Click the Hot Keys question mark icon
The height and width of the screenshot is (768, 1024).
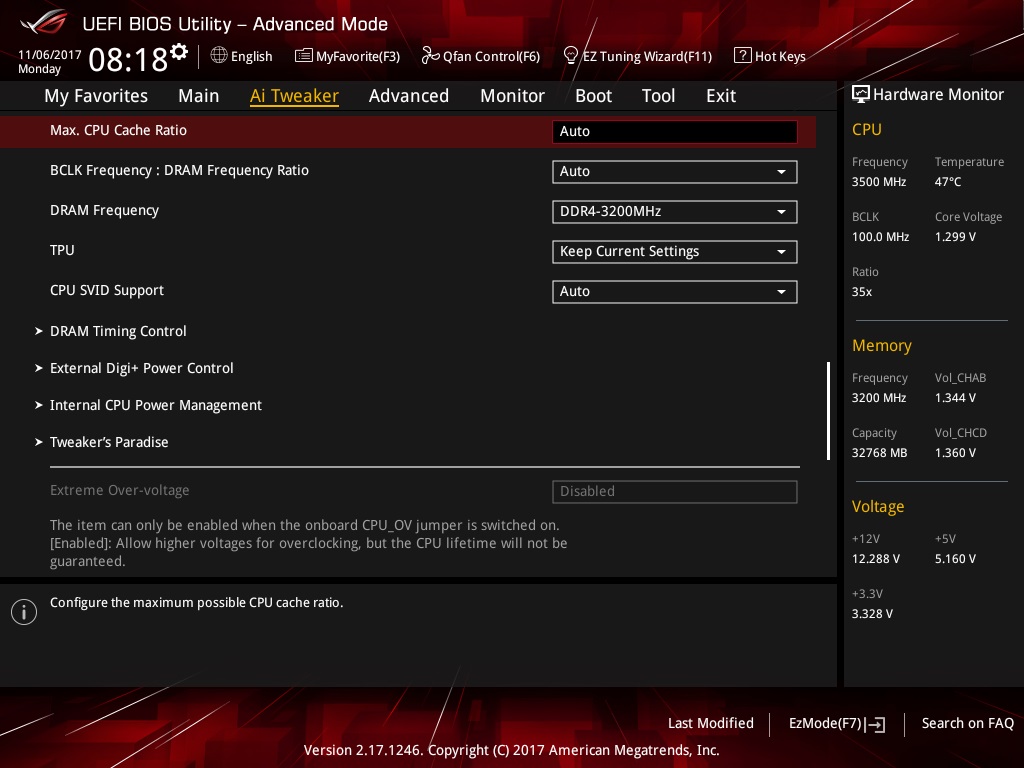pyautogui.click(x=743, y=56)
